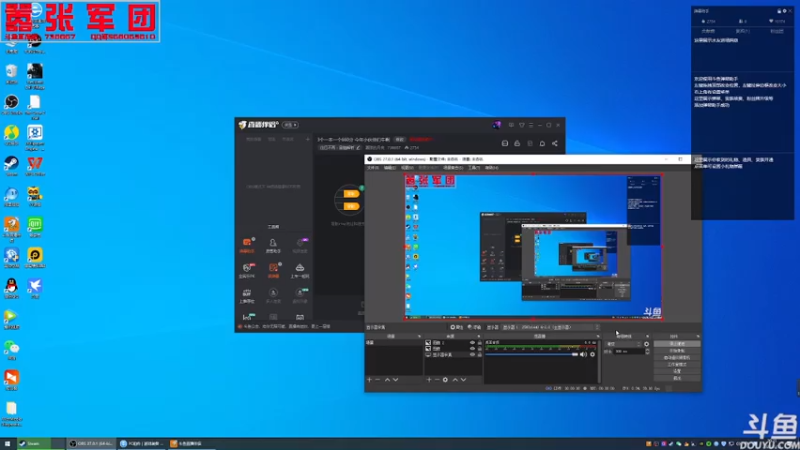Open 工具 menu in OBS menu bar

(x=474, y=168)
